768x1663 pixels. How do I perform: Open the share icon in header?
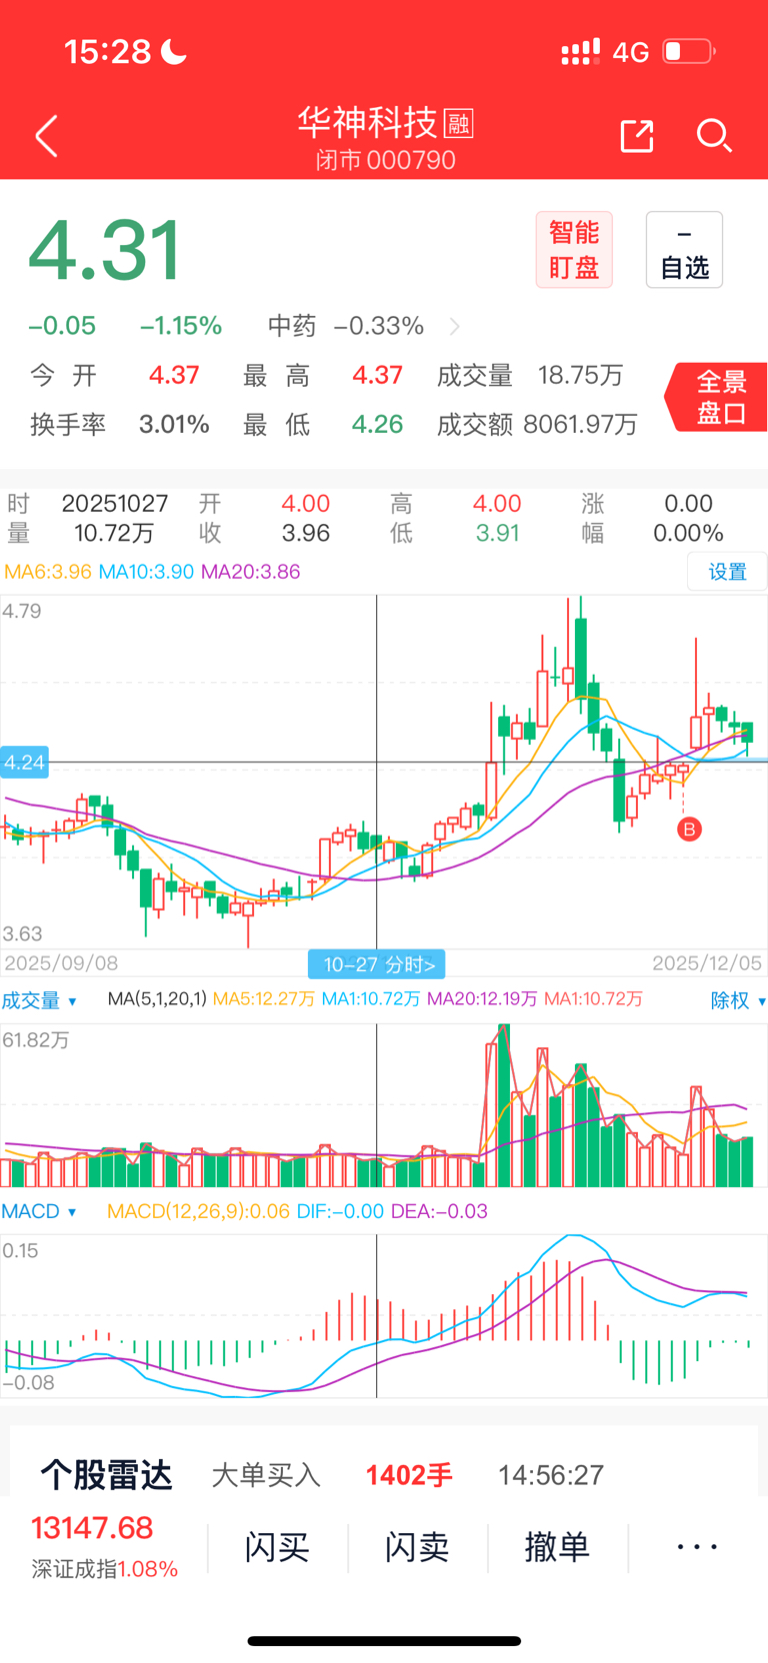click(637, 135)
